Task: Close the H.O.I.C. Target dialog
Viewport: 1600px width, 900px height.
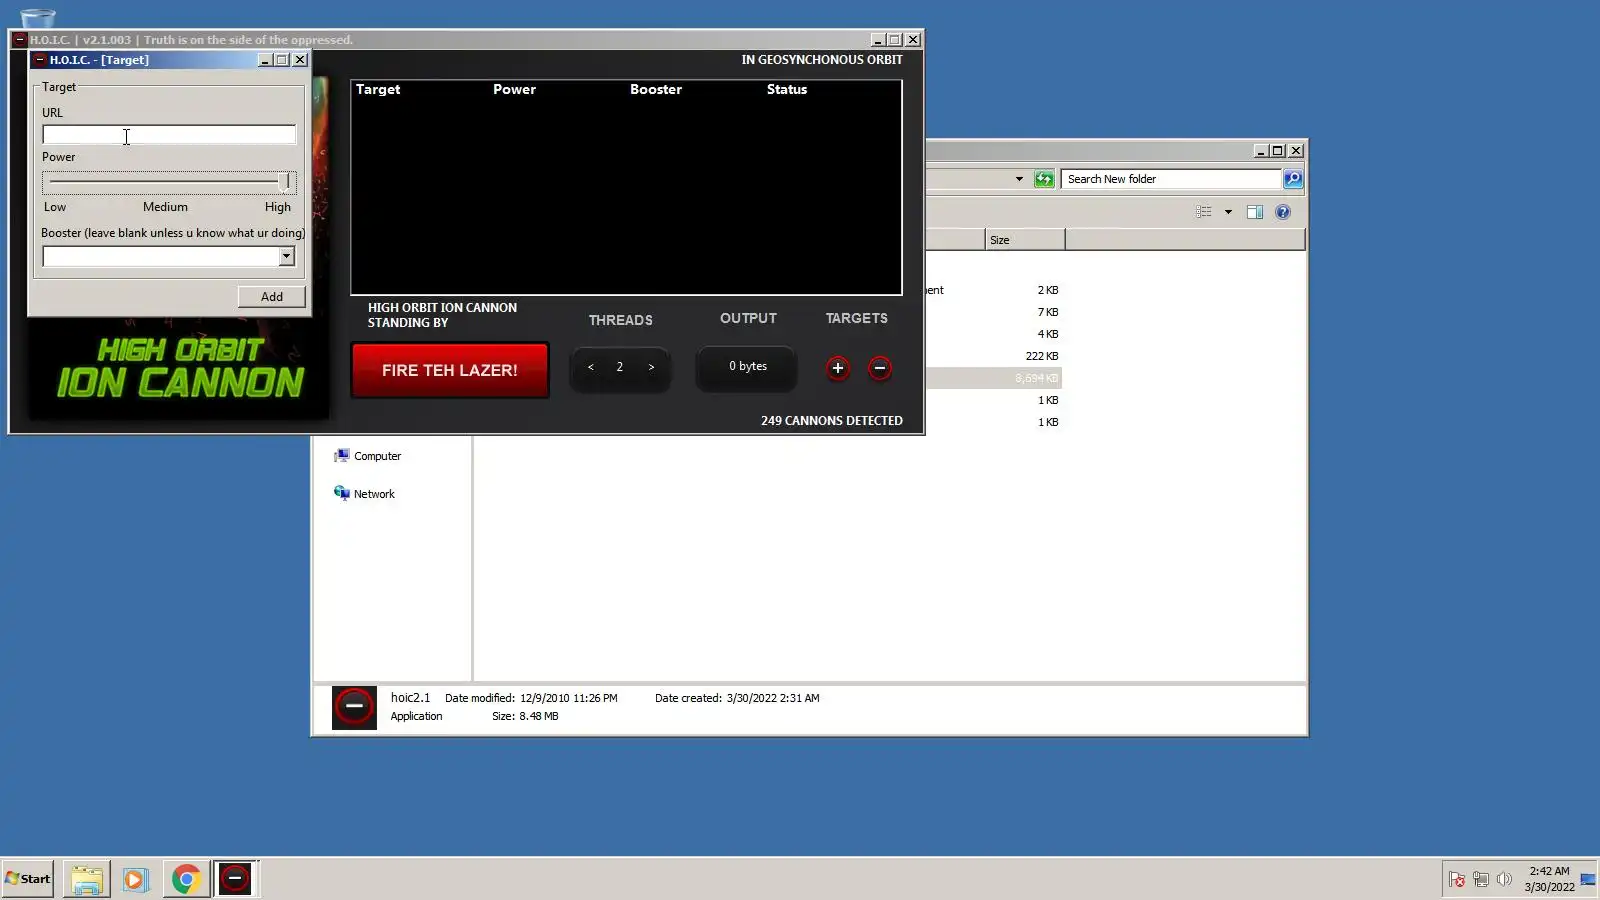Action: coord(300,60)
